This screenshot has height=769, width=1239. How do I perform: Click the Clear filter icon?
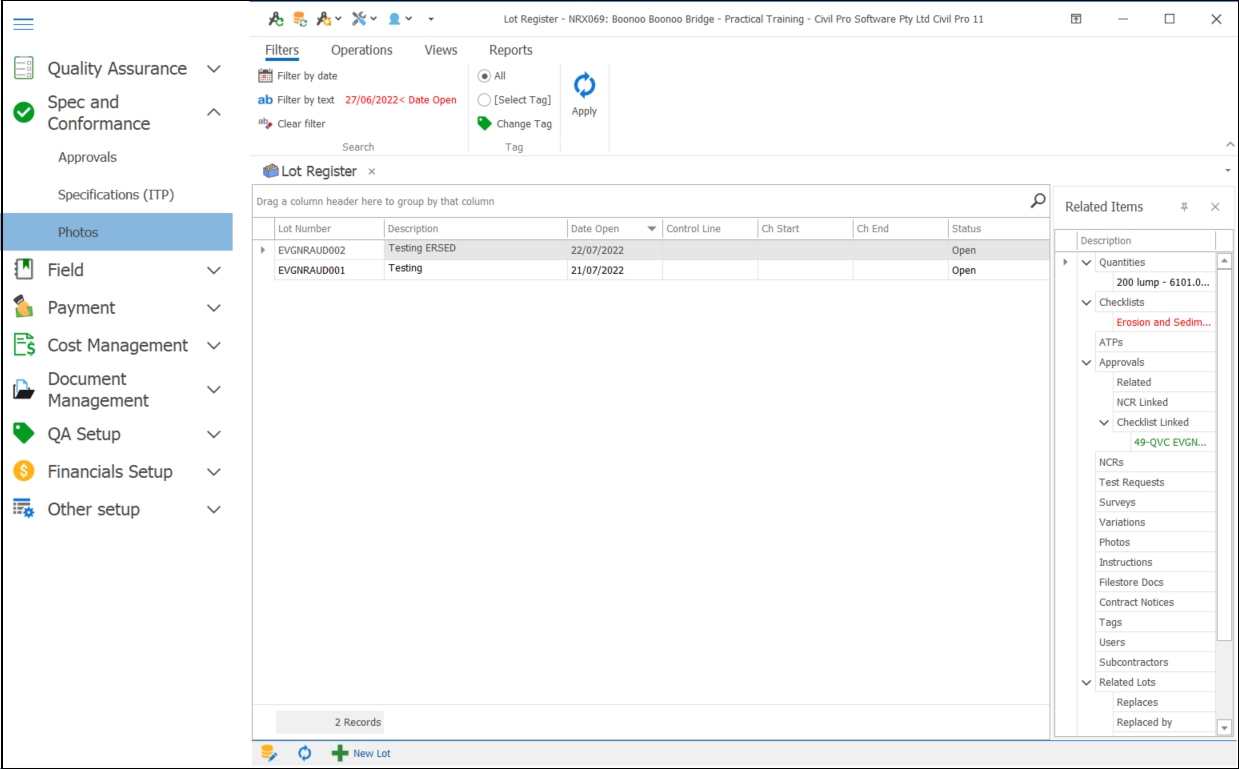265,124
